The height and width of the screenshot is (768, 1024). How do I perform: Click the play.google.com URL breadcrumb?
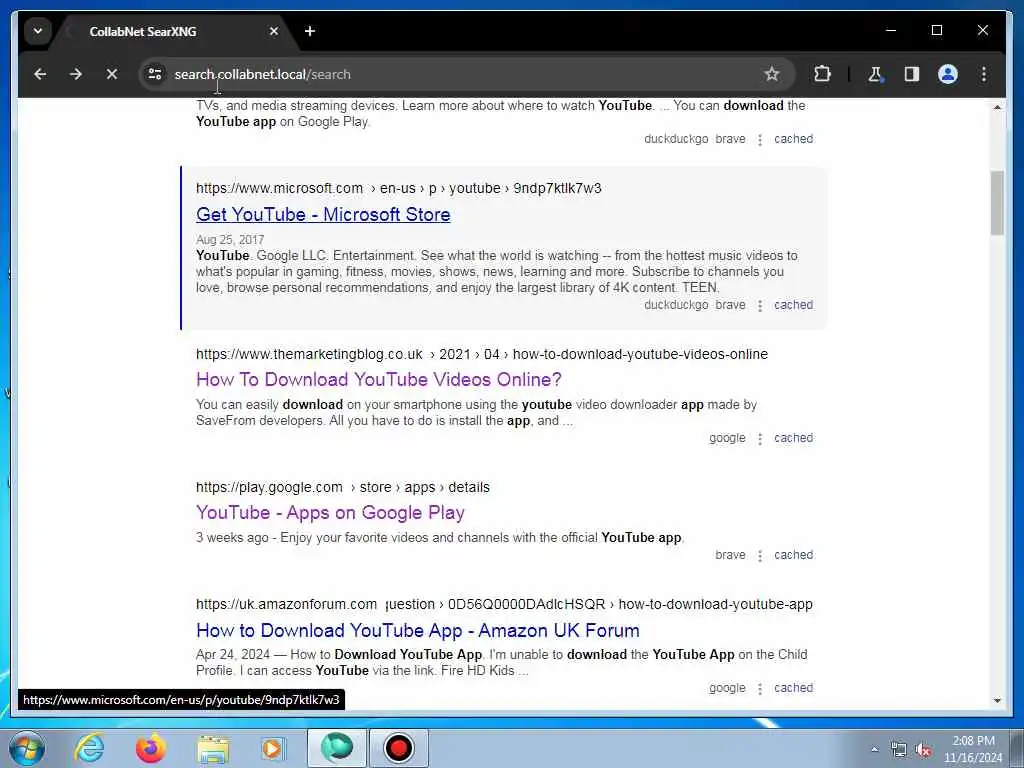(x=343, y=487)
